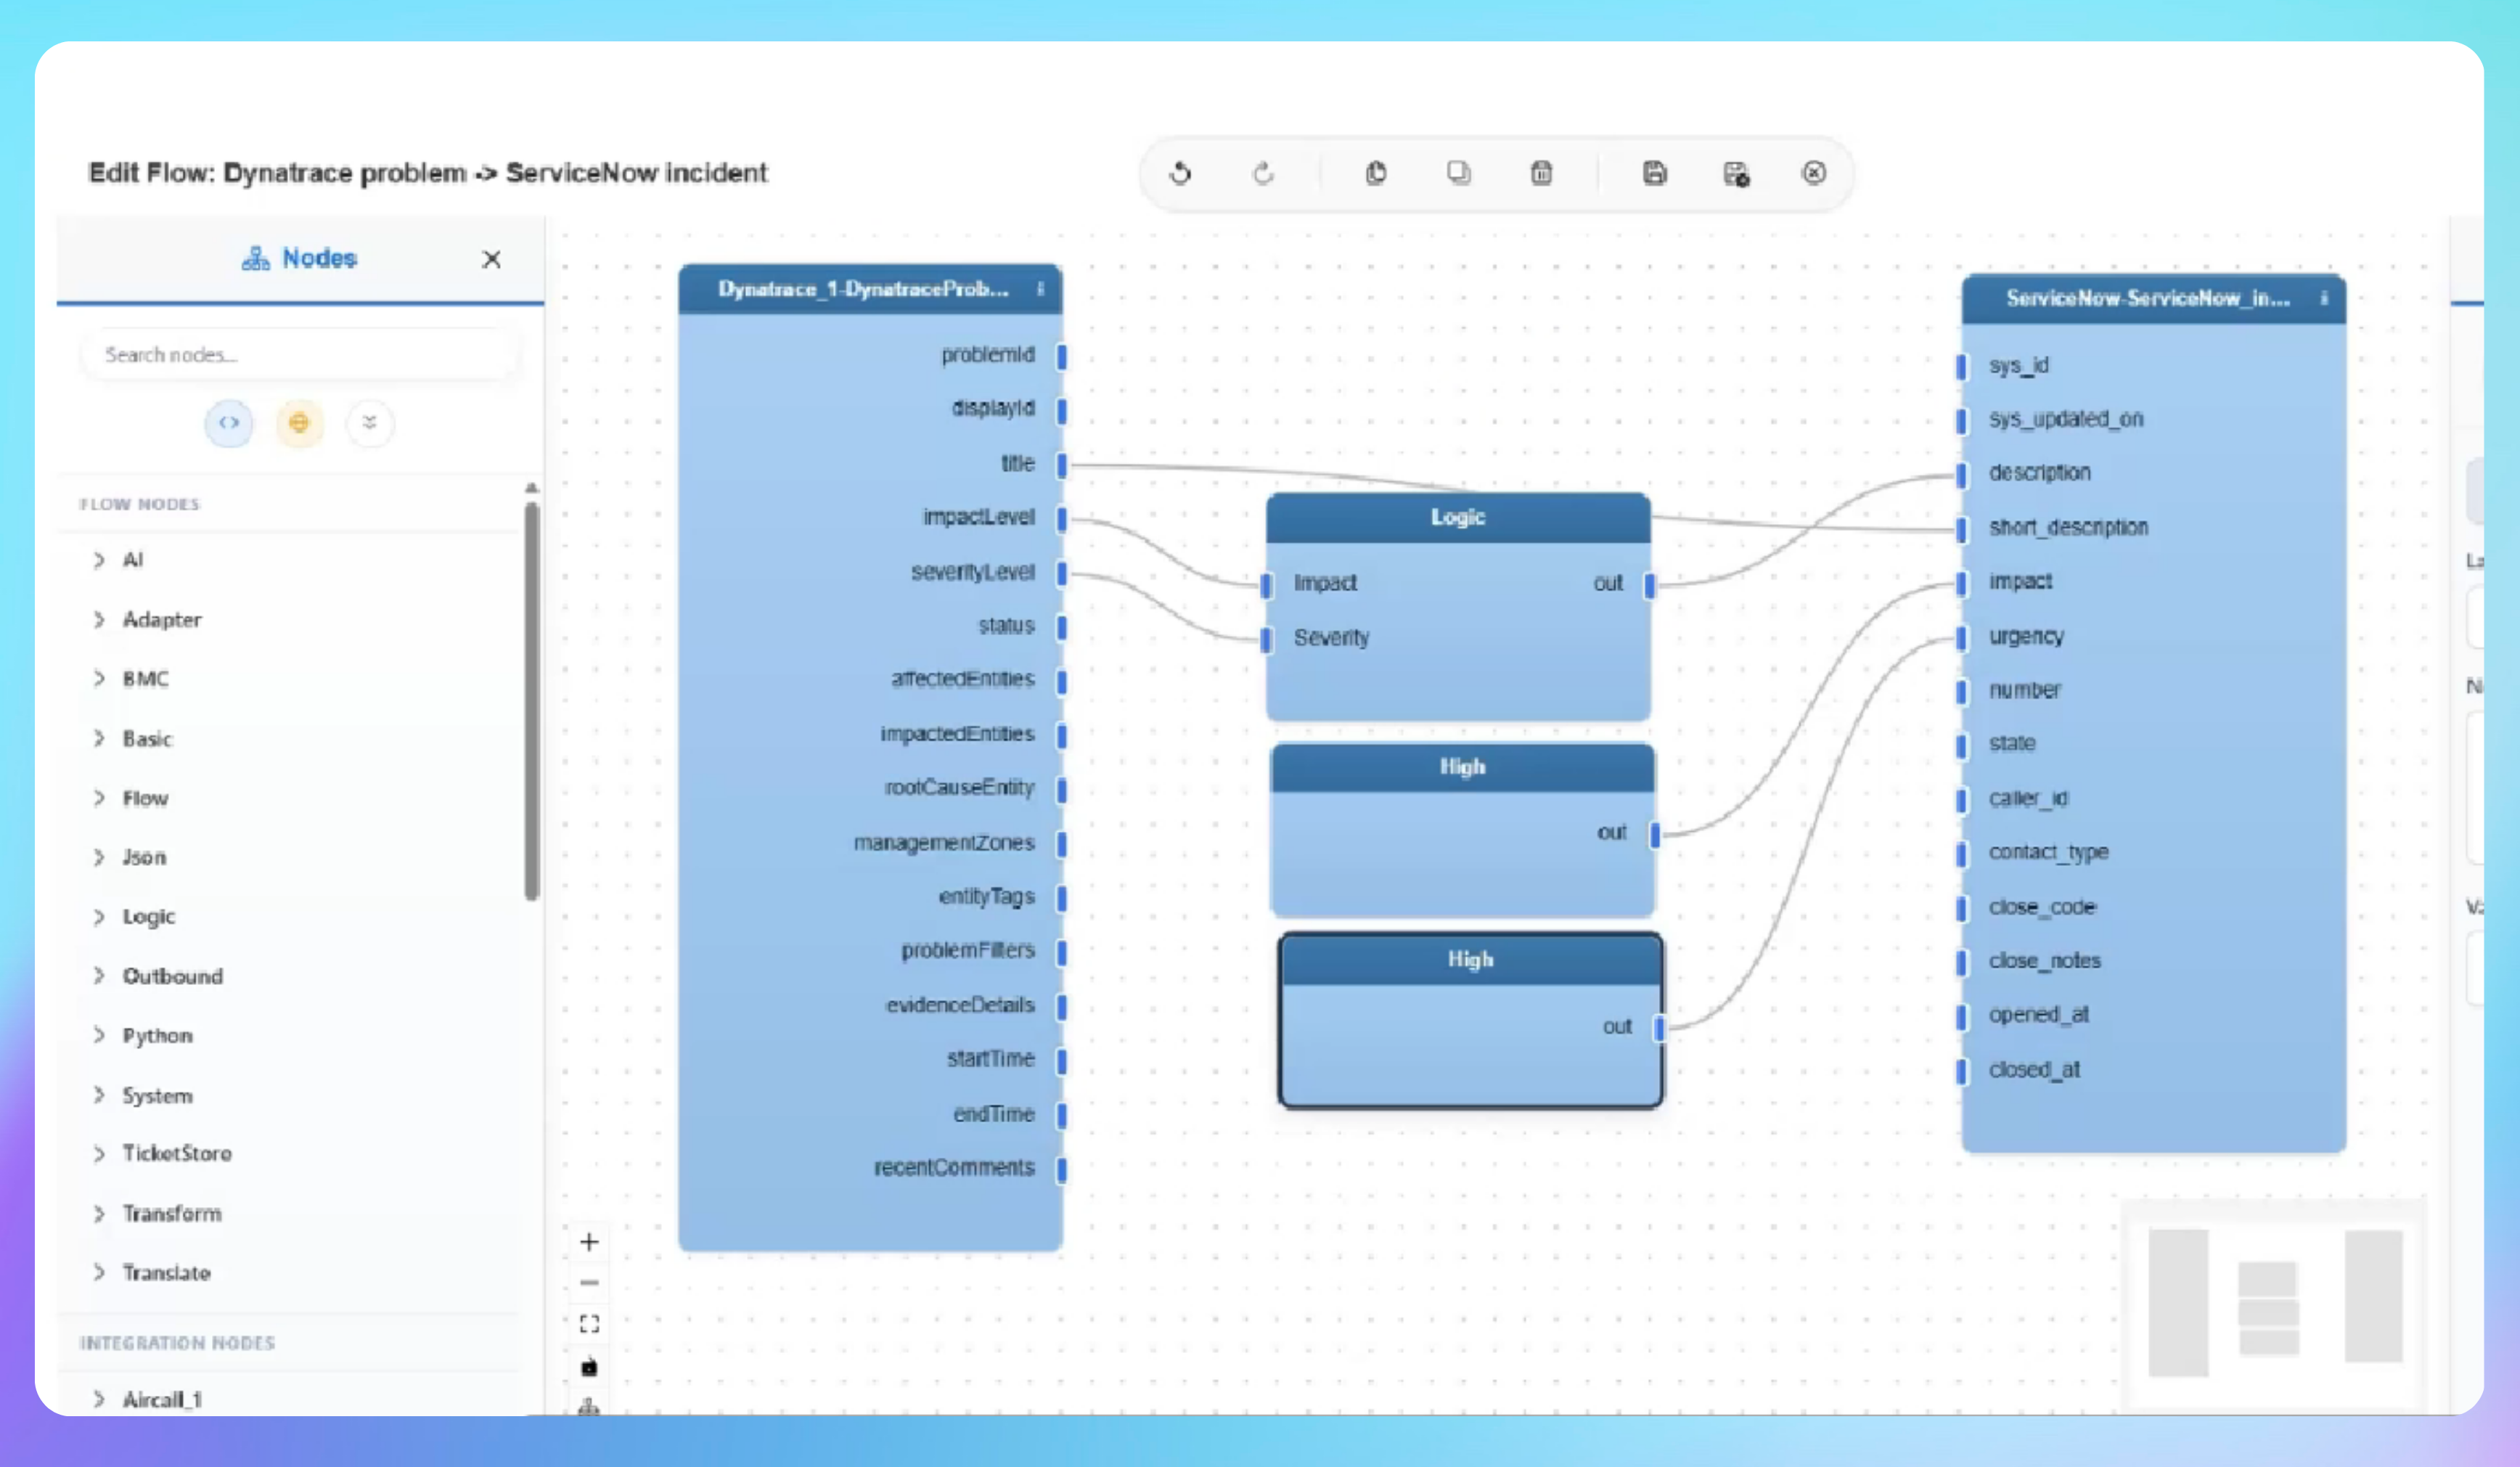Open save-with-settings icon in toolbar
2520x1467 pixels.
1736,174
